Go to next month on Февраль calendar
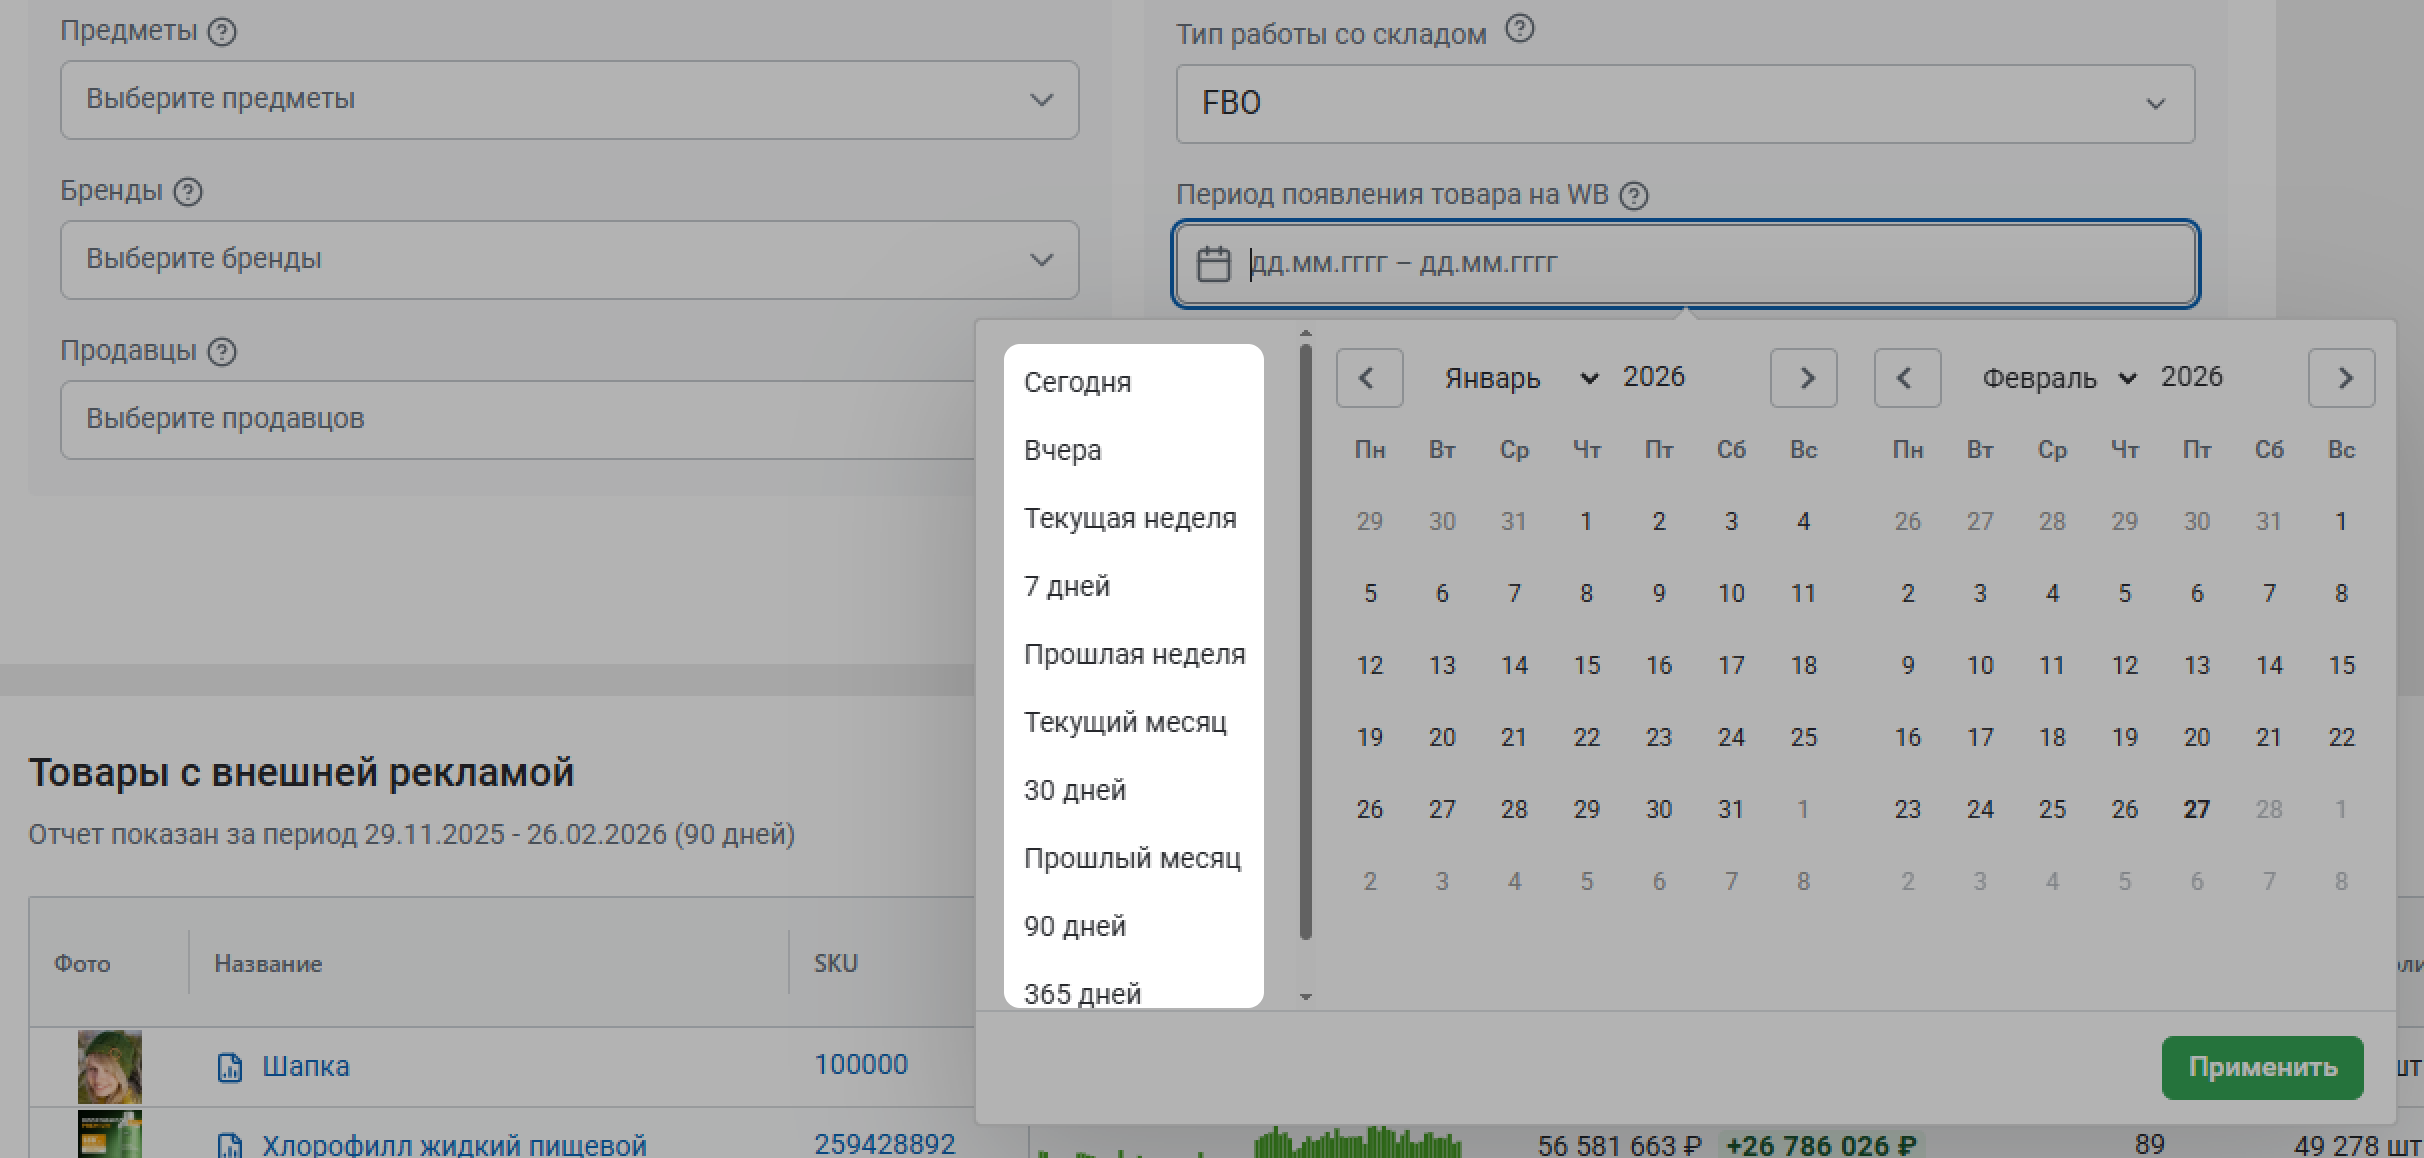 tap(2341, 378)
